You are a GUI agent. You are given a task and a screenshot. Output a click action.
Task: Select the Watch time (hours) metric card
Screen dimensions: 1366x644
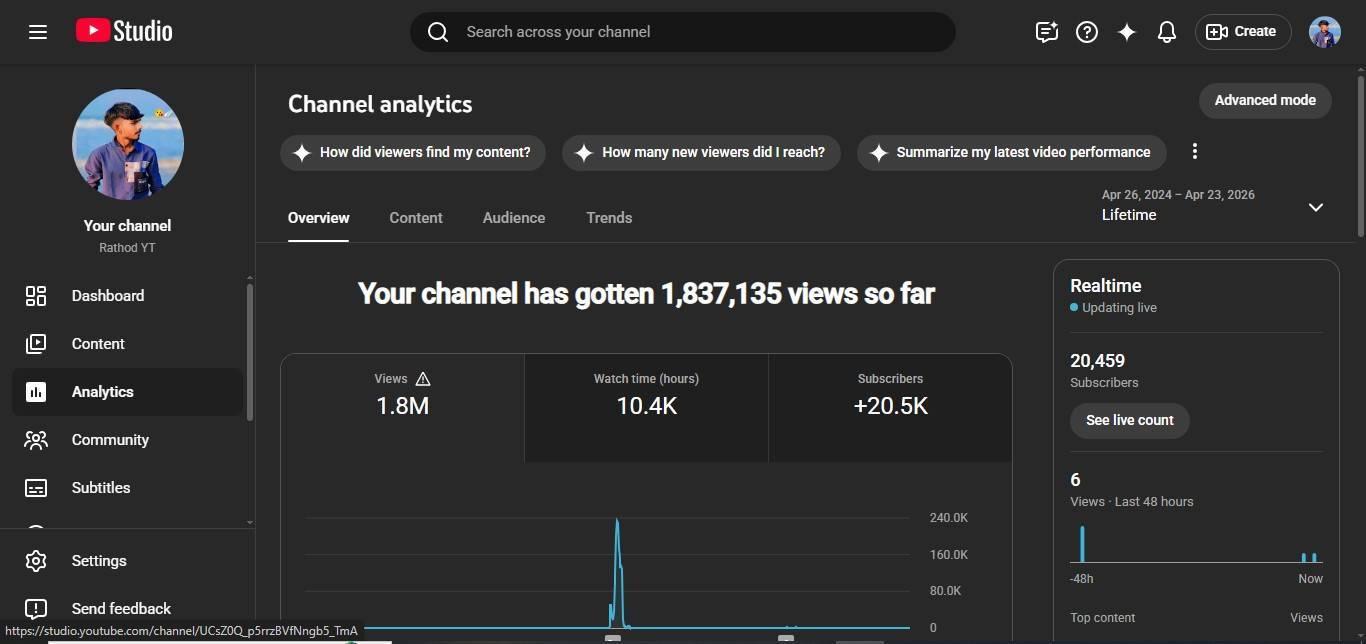point(646,395)
